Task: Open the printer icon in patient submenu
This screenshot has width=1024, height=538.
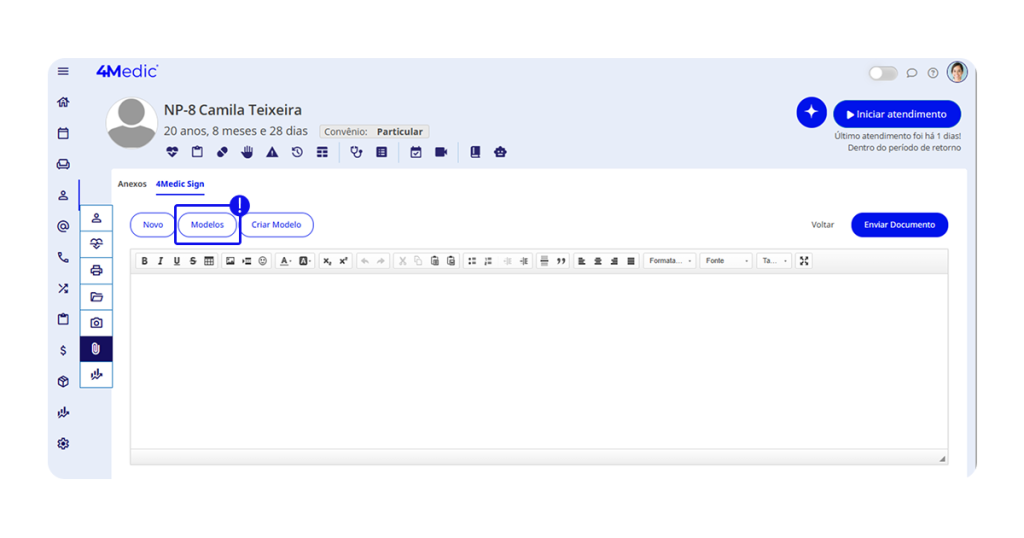Action: pos(96,270)
